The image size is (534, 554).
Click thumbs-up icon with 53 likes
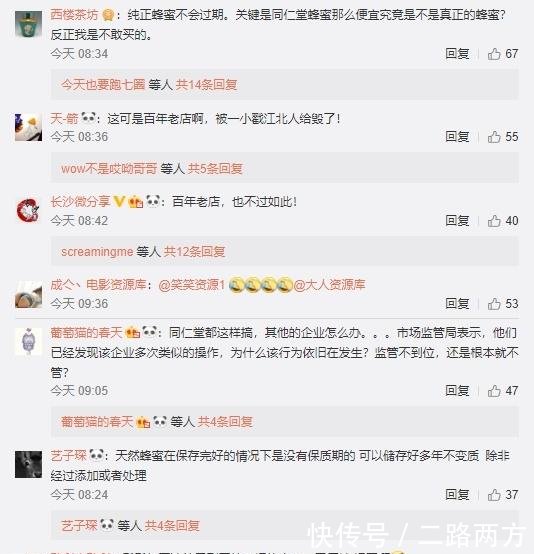tap(494, 304)
